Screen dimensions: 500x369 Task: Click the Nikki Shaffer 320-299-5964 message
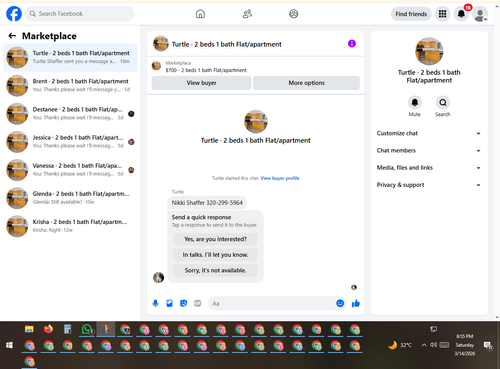click(207, 203)
